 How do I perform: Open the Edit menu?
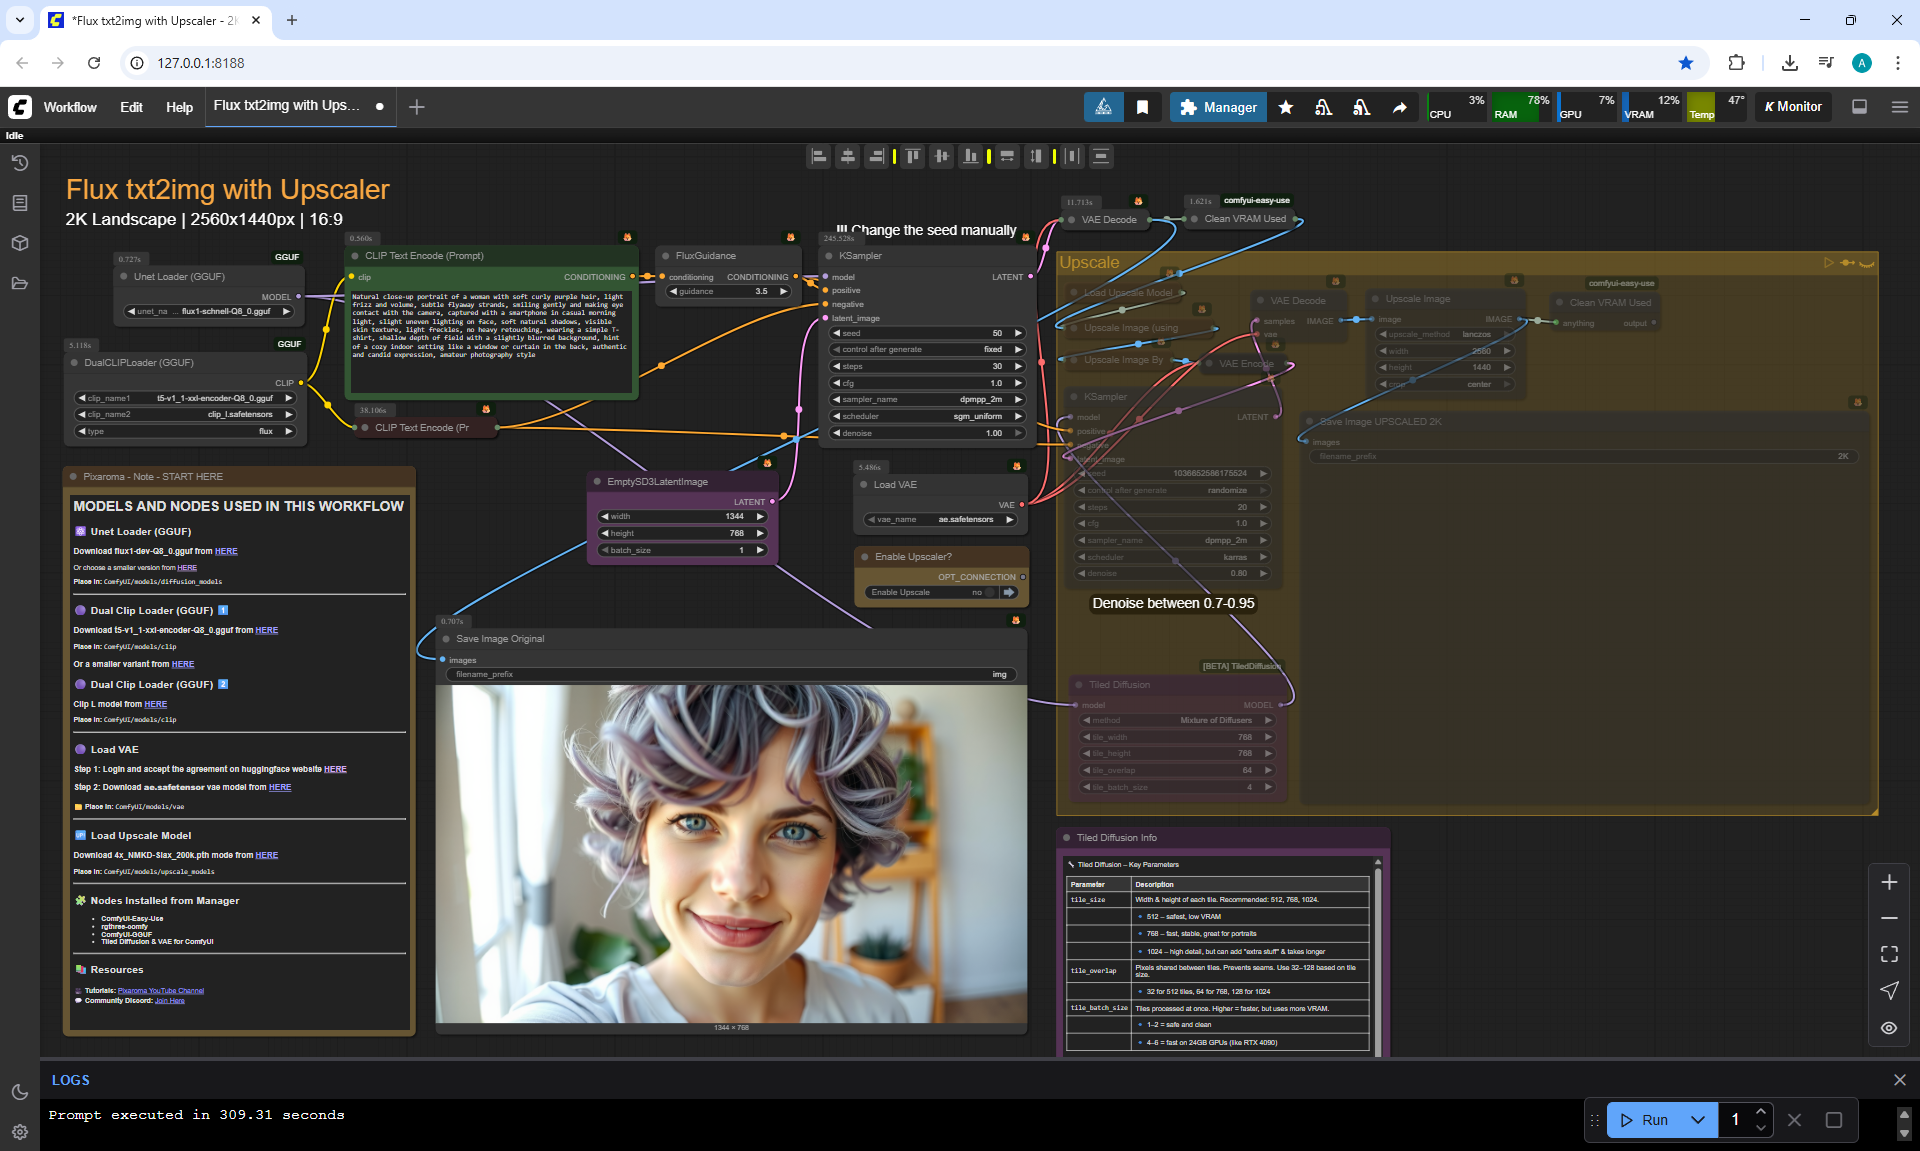(131, 107)
